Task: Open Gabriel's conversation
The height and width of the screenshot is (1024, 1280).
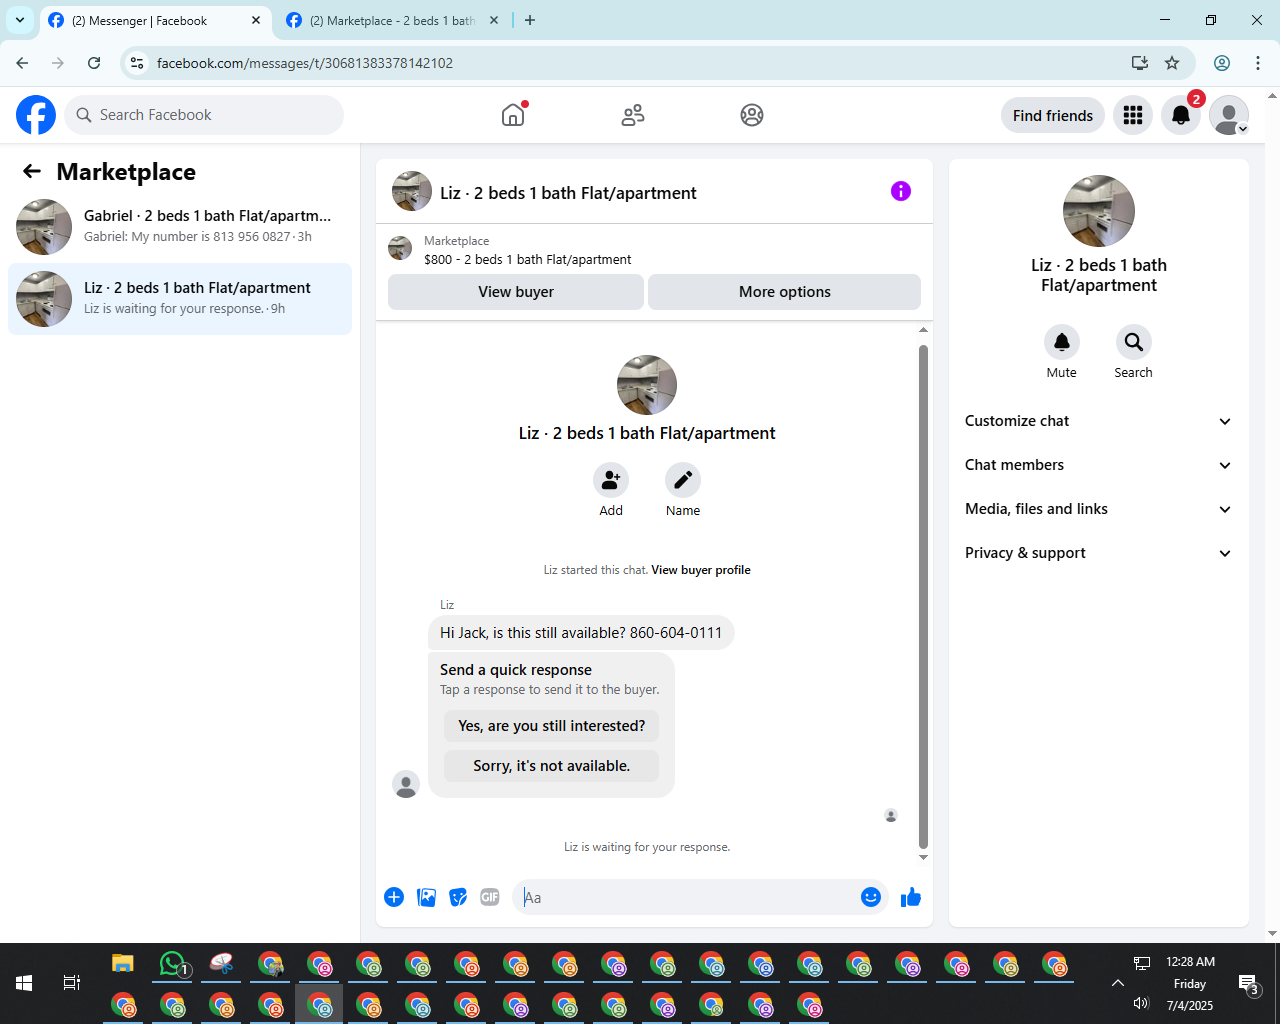Action: (180, 227)
